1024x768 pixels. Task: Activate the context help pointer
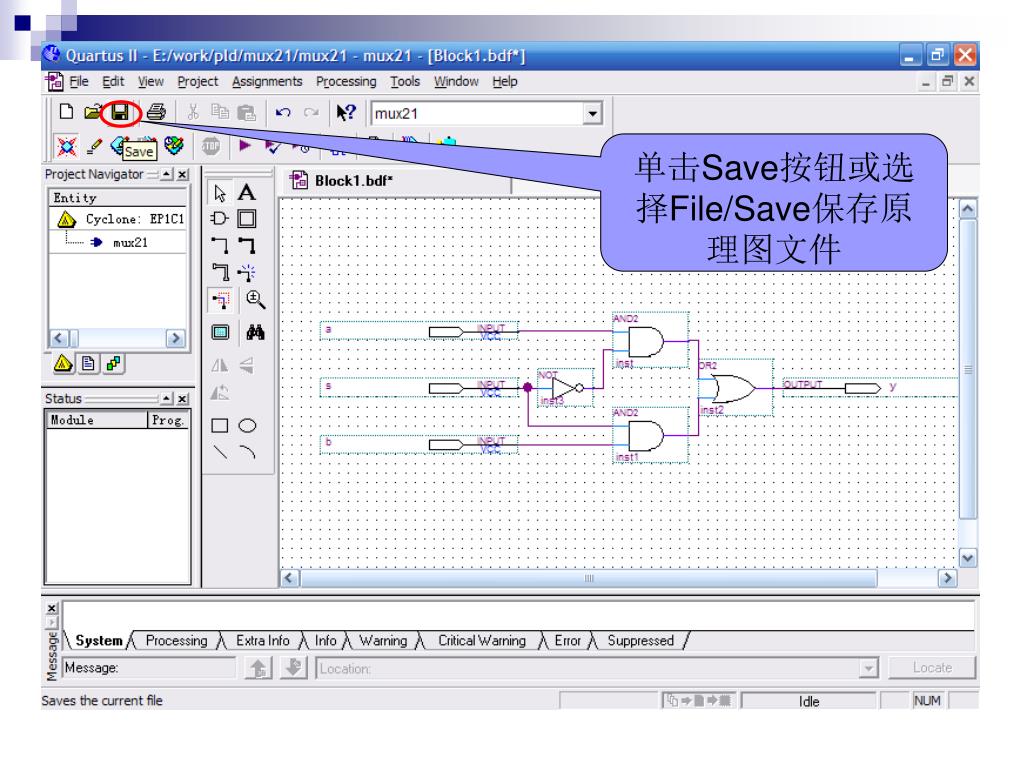tap(345, 112)
